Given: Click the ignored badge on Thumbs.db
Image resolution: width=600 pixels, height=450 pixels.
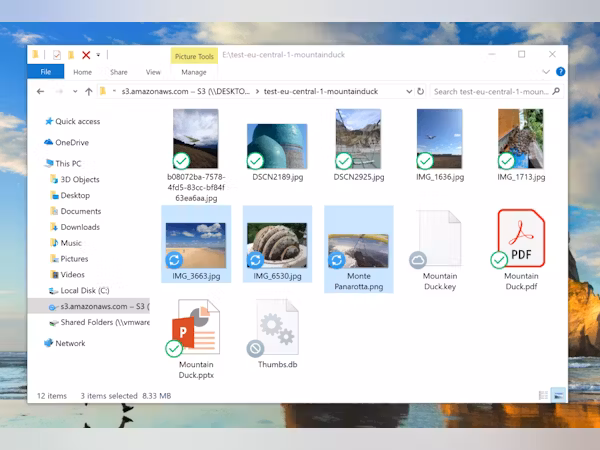Looking at the screenshot, I should pos(255,349).
